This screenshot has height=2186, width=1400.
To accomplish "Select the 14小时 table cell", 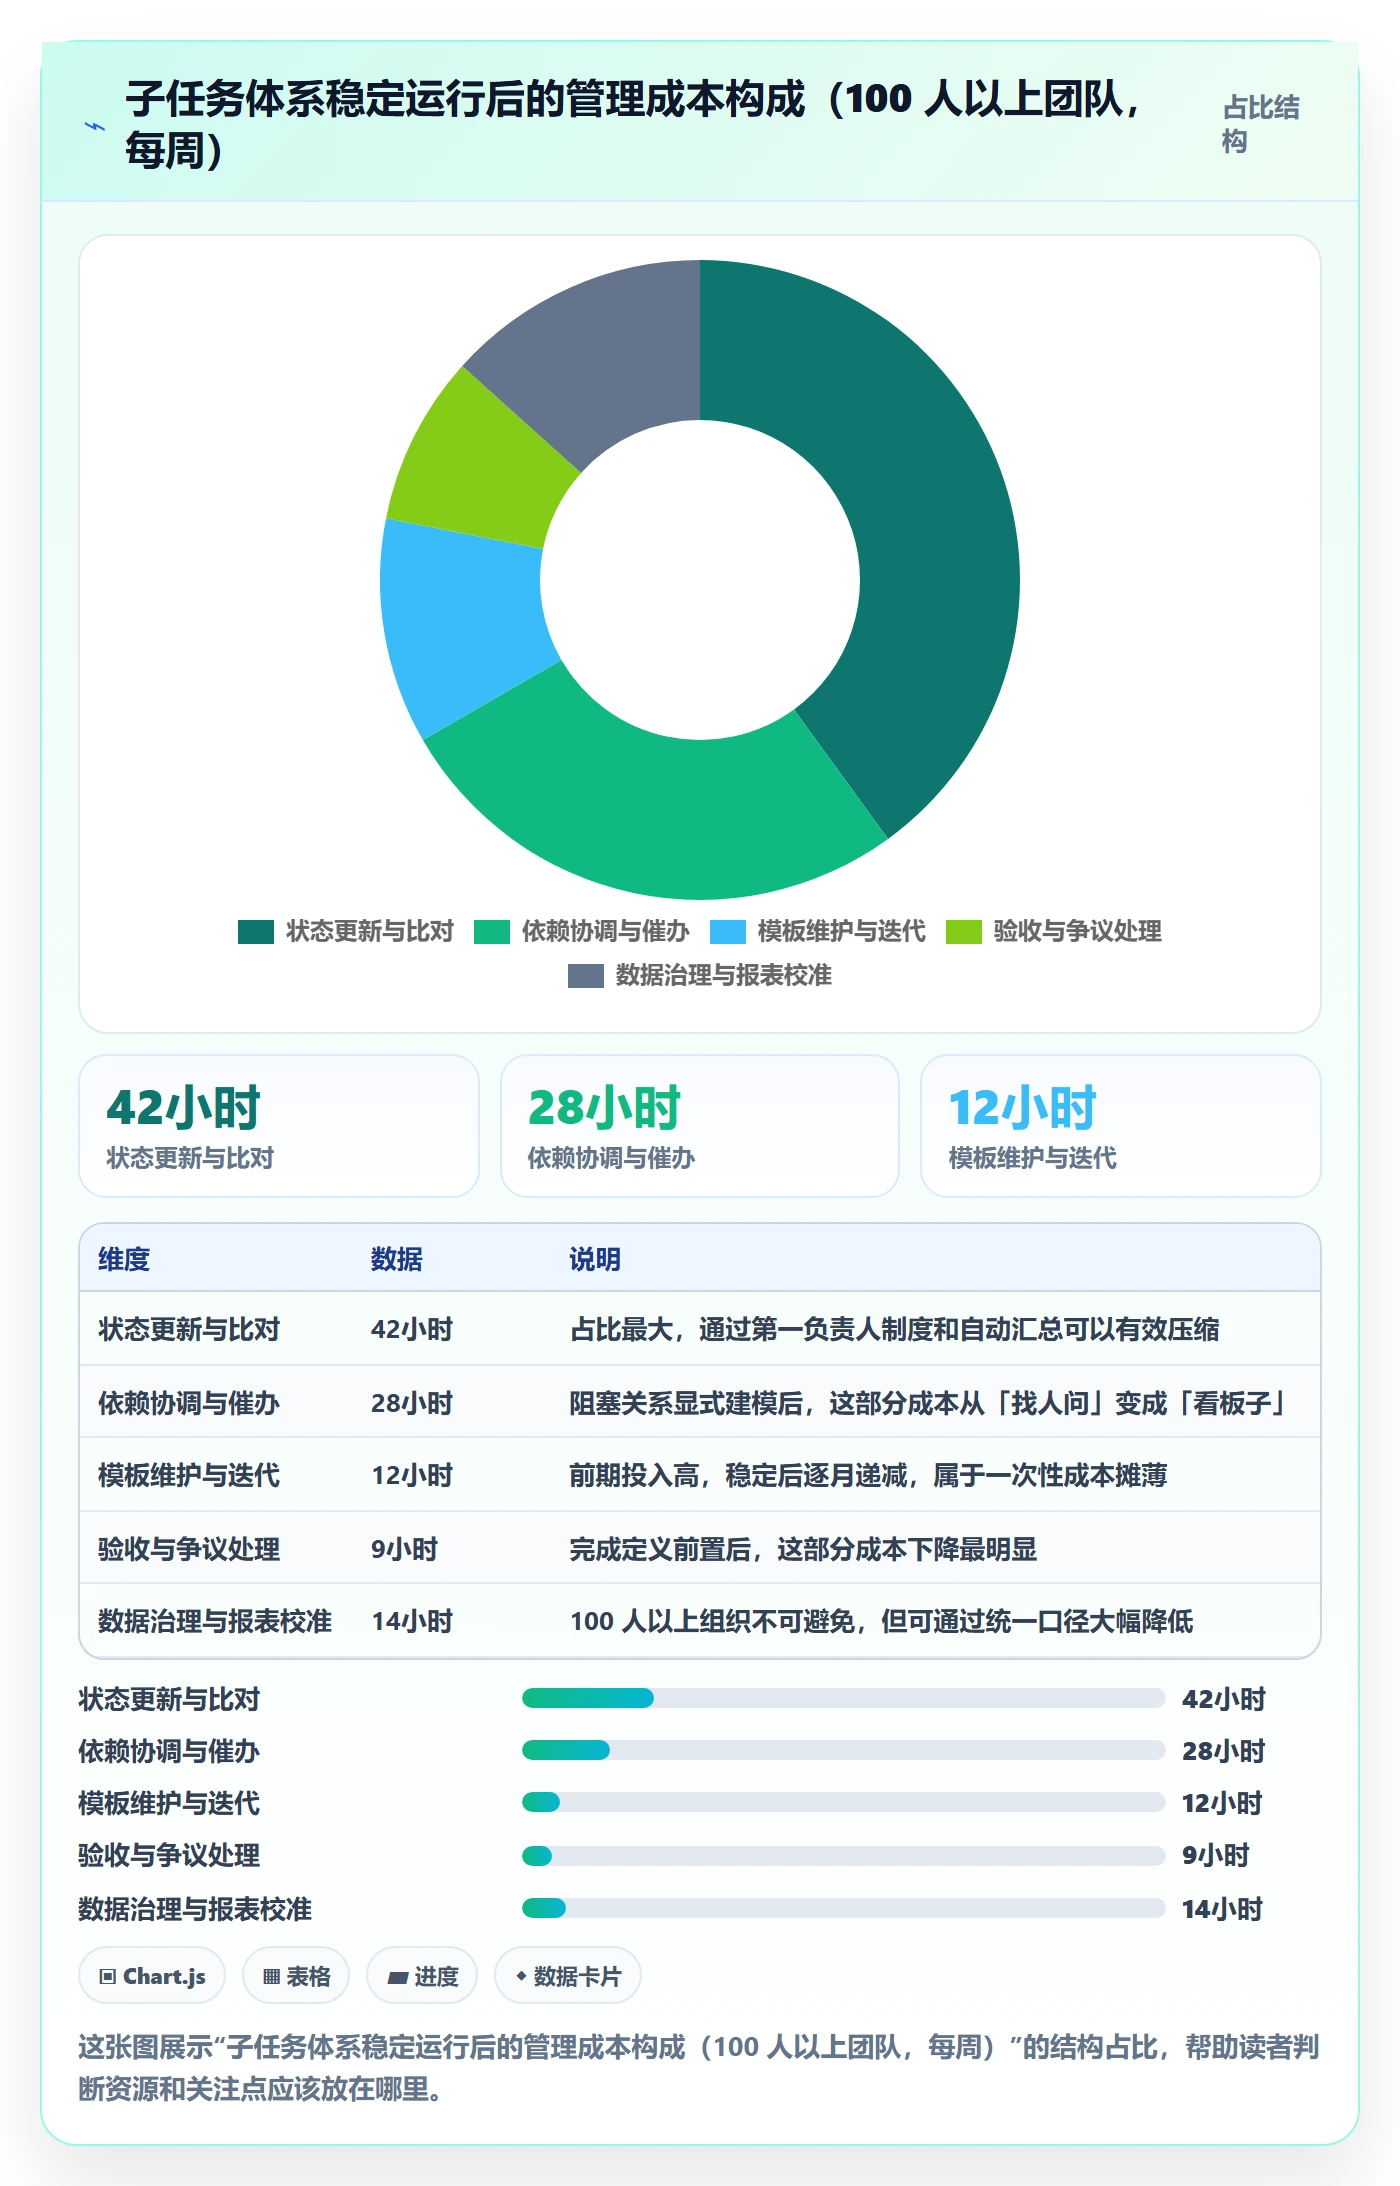I will (412, 1621).
